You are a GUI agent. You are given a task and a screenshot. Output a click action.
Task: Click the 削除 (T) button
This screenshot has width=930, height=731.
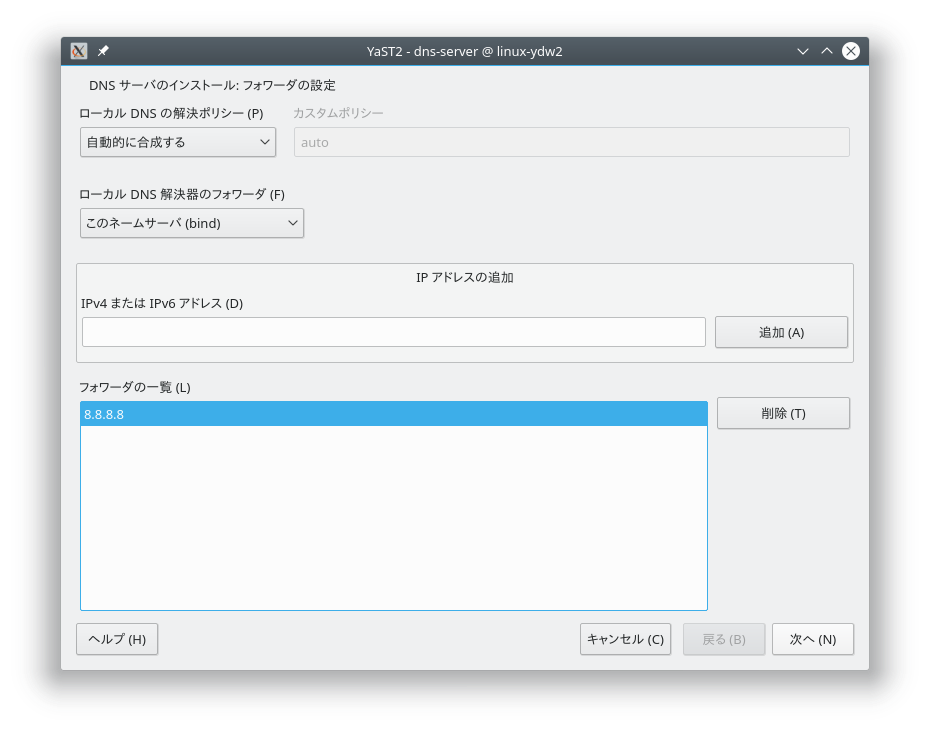pyautogui.click(x=783, y=413)
